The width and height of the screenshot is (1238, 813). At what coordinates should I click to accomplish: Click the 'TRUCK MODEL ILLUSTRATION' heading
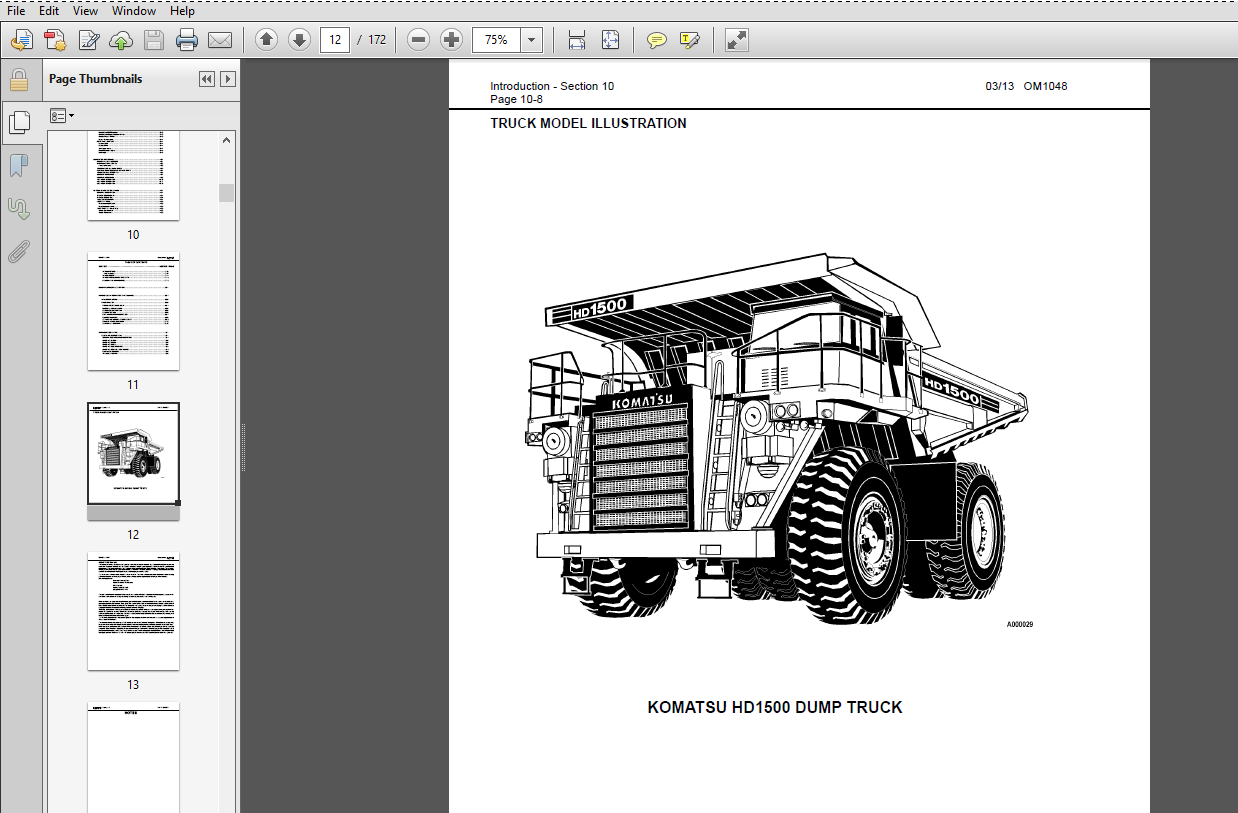(x=588, y=124)
